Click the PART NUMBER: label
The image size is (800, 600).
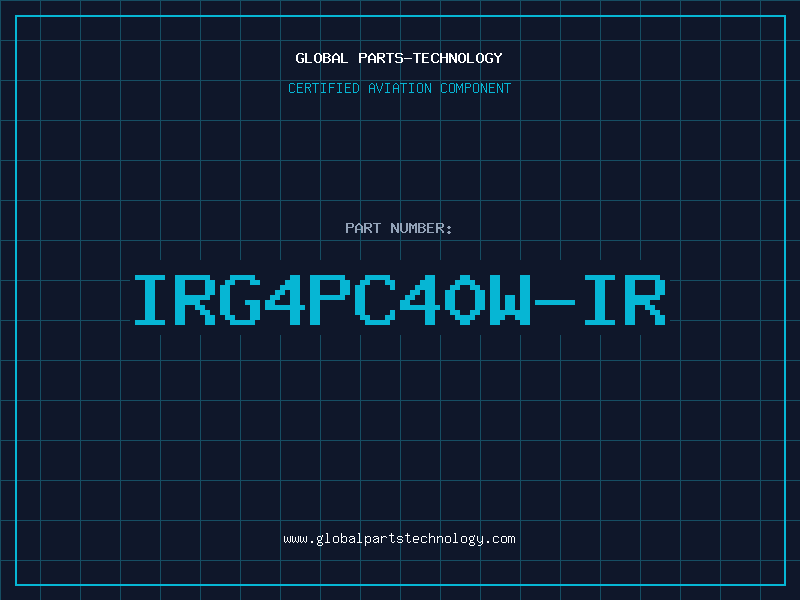(398, 228)
